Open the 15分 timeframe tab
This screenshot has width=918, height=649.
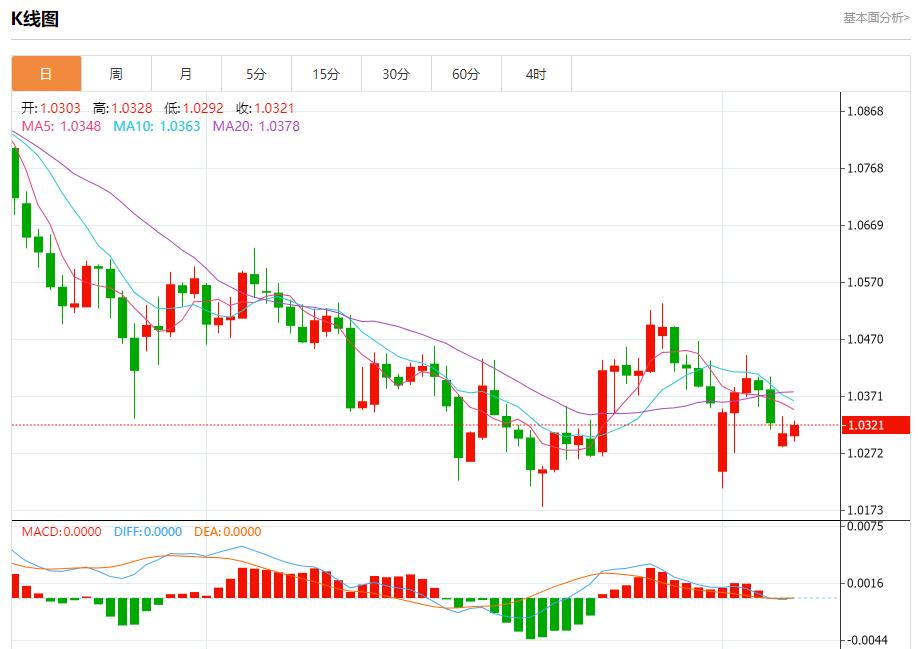coord(326,74)
